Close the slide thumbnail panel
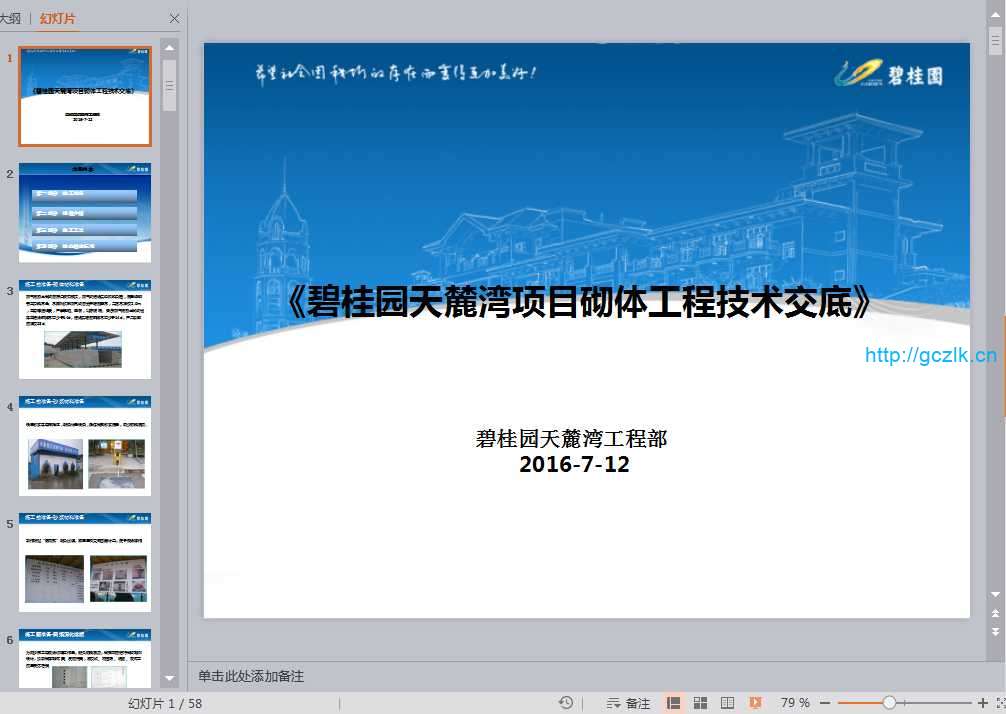This screenshot has width=1006, height=714. tap(175, 18)
